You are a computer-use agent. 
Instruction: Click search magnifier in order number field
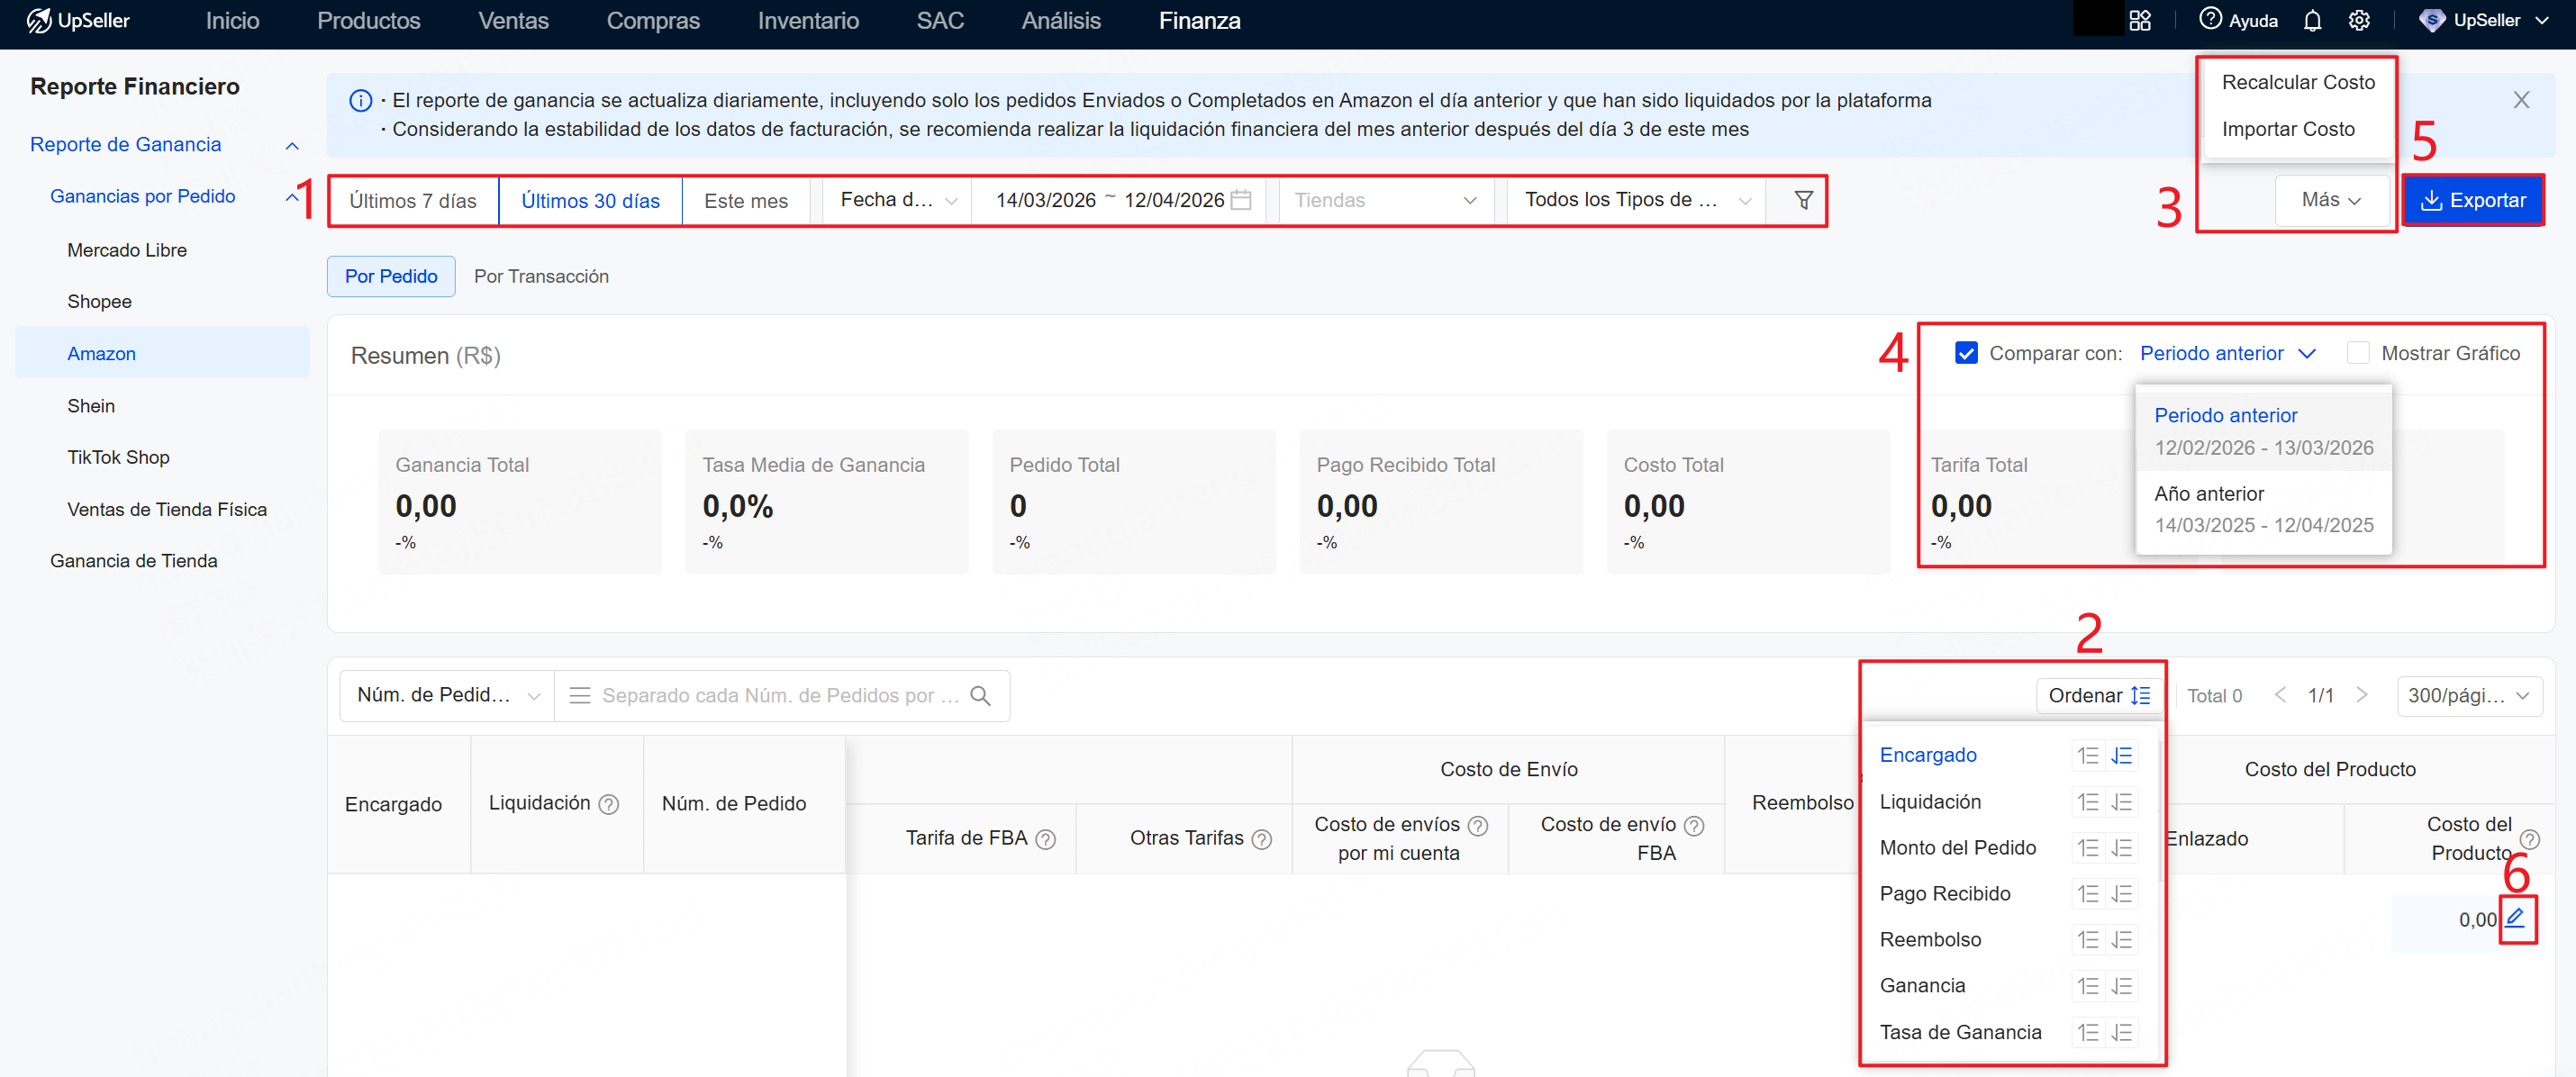pyautogui.click(x=980, y=696)
